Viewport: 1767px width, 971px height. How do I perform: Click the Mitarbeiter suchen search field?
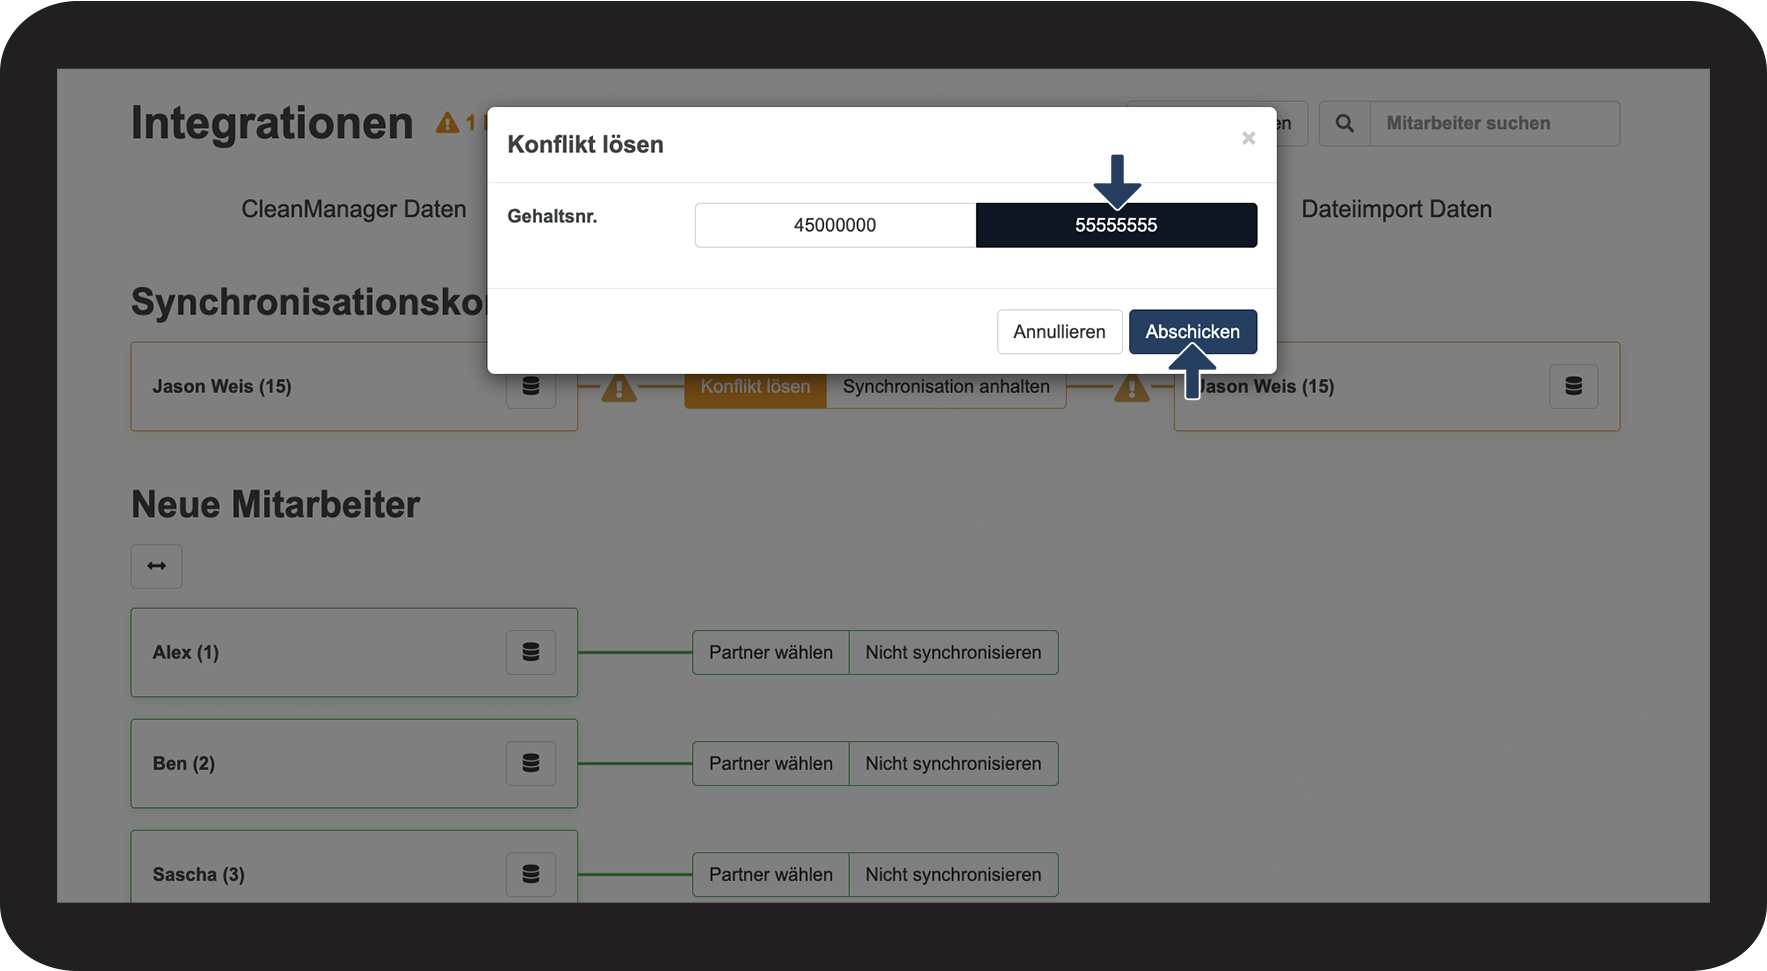coord(1494,124)
